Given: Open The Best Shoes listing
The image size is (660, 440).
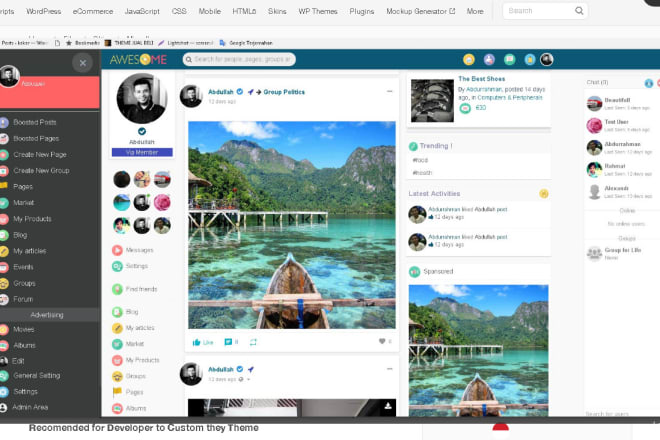Looking at the screenshot, I should (x=482, y=79).
